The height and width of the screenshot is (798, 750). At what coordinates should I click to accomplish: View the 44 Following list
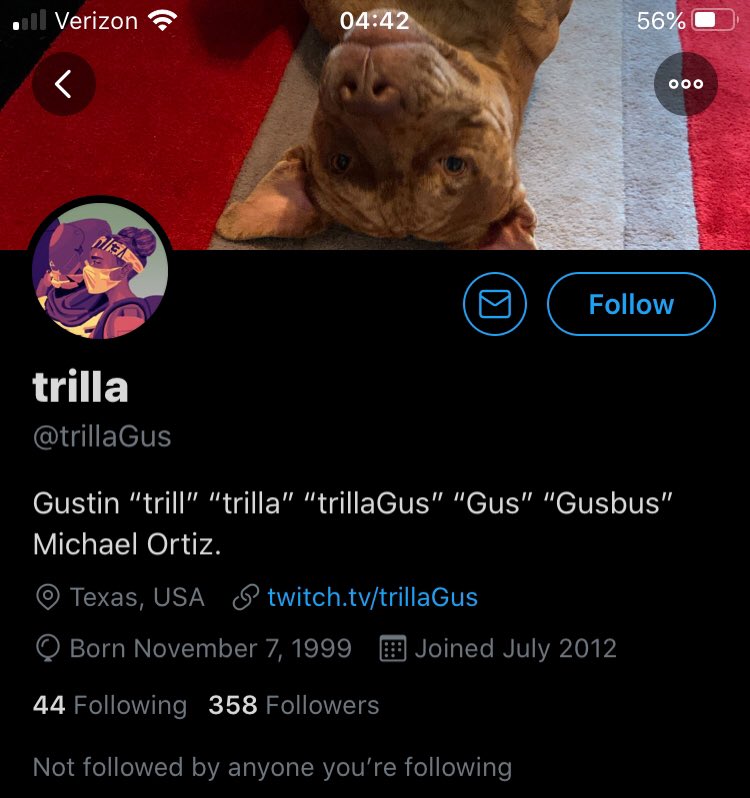(x=110, y=705)
